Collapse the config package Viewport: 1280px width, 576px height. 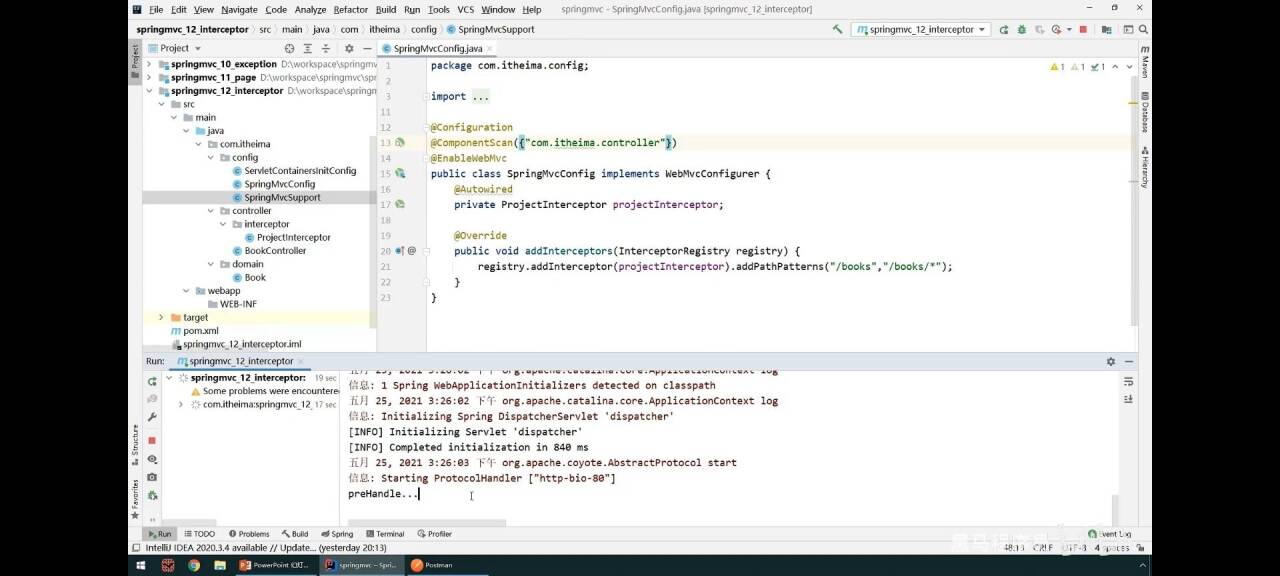click(211, 157)
